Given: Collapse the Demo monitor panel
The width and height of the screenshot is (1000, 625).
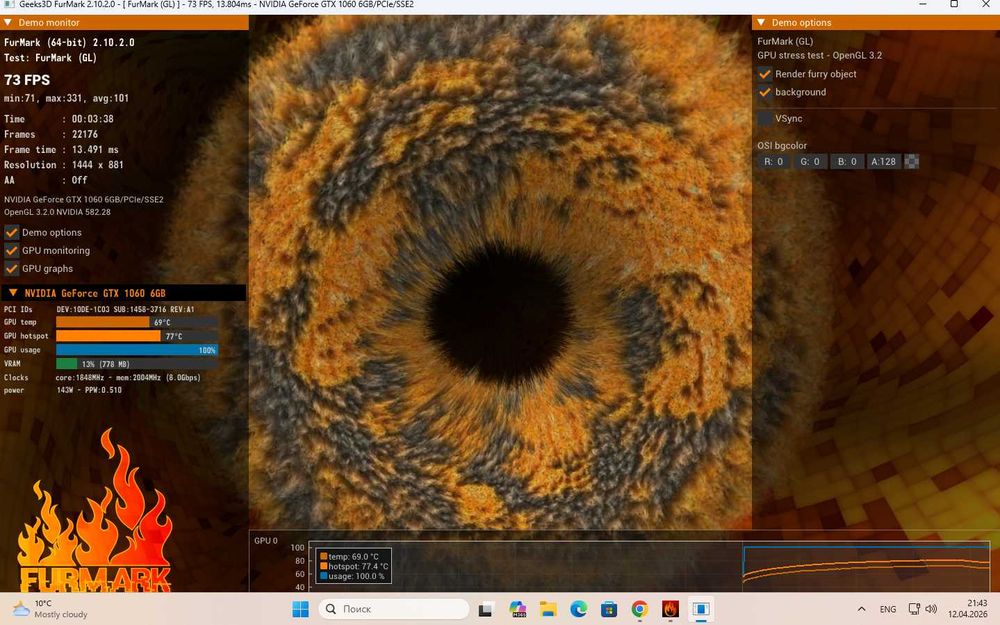Looking at the screenshot, I should pos(9,23).
